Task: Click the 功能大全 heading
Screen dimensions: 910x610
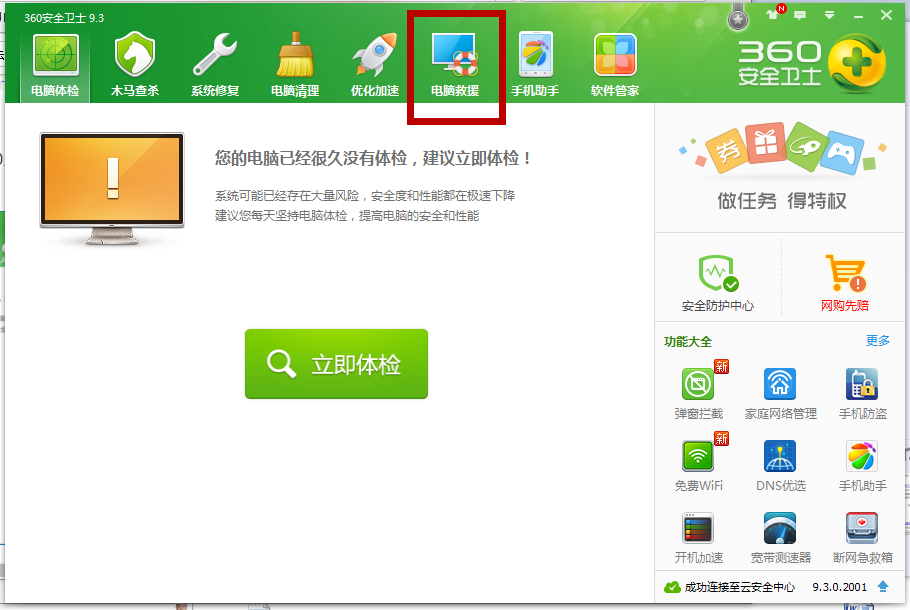Action: (688, 341)
